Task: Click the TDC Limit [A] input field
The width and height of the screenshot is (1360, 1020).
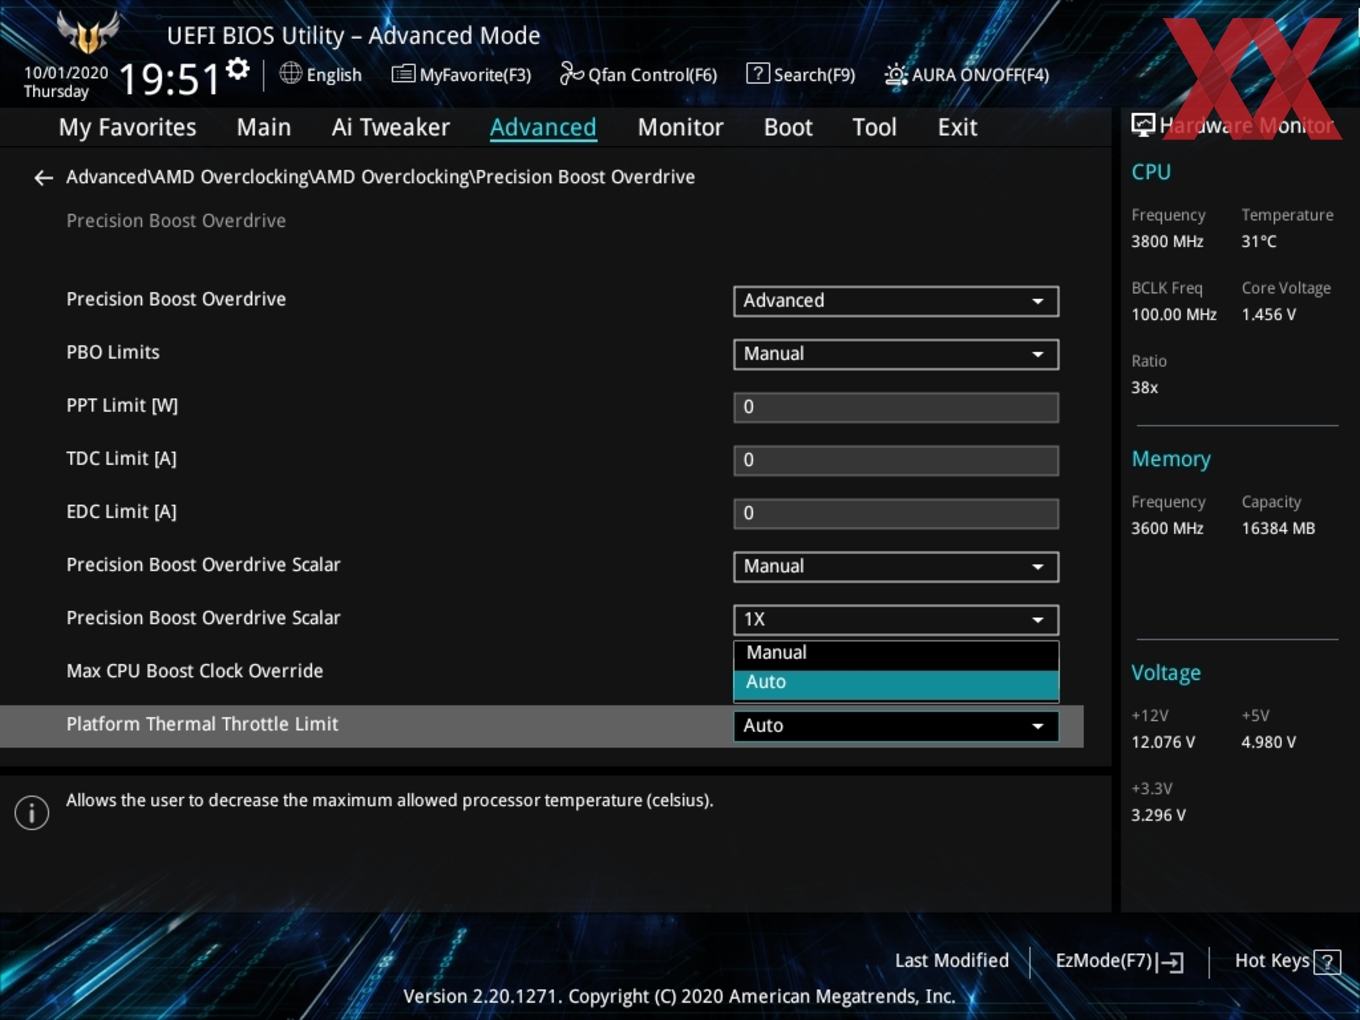Action: click(x=896, y=460)
